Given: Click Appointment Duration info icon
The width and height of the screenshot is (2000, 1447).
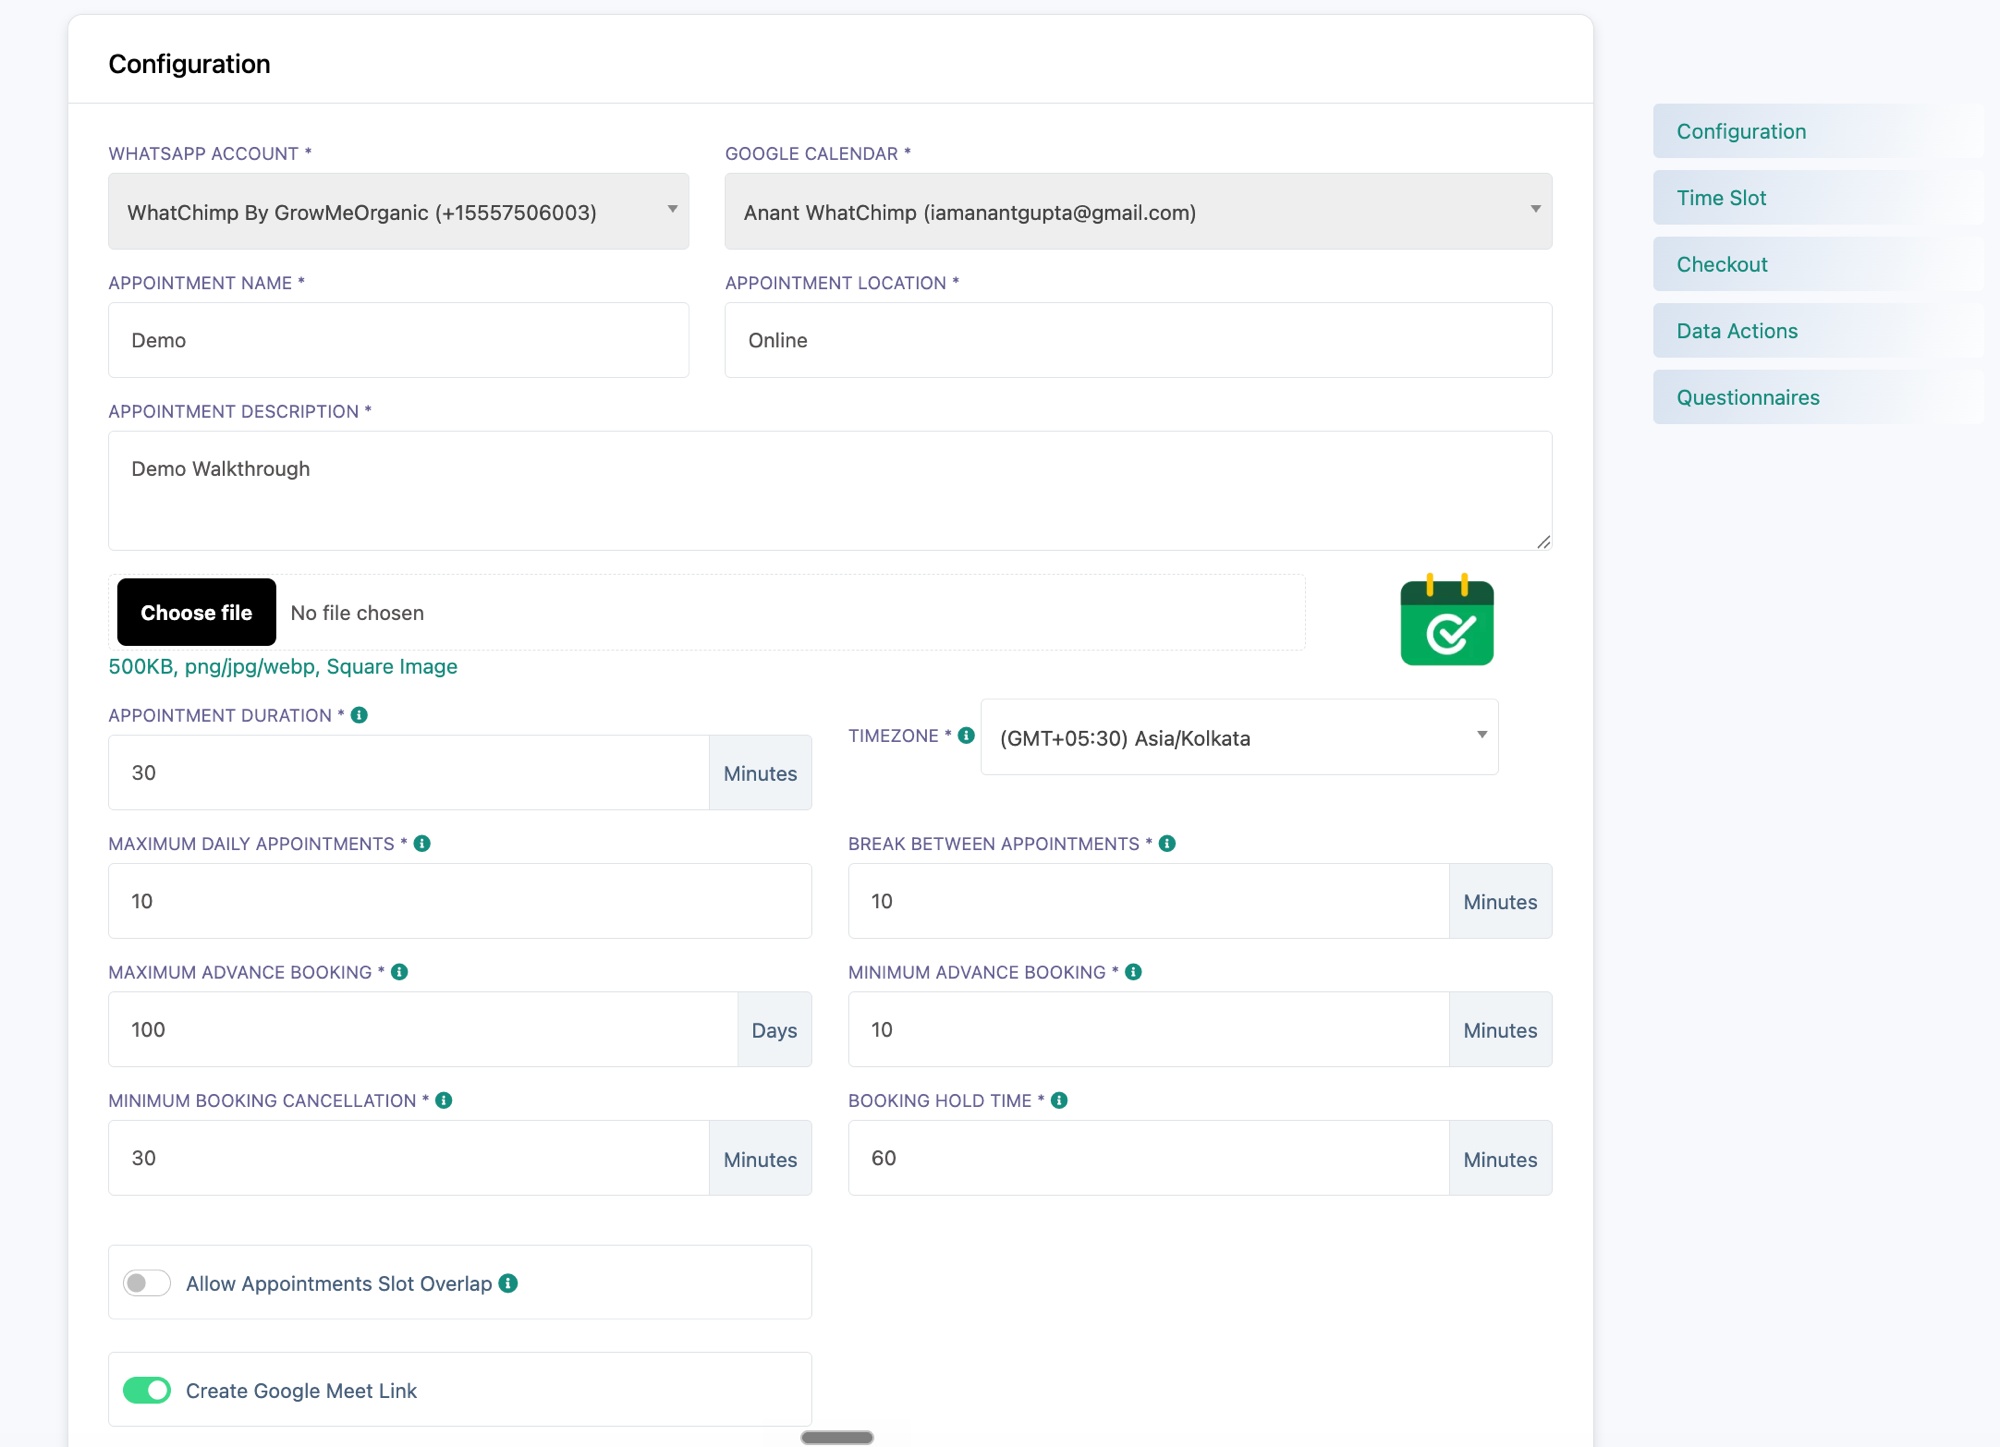Looking at the screenshot, I should (x=359, y=715).
